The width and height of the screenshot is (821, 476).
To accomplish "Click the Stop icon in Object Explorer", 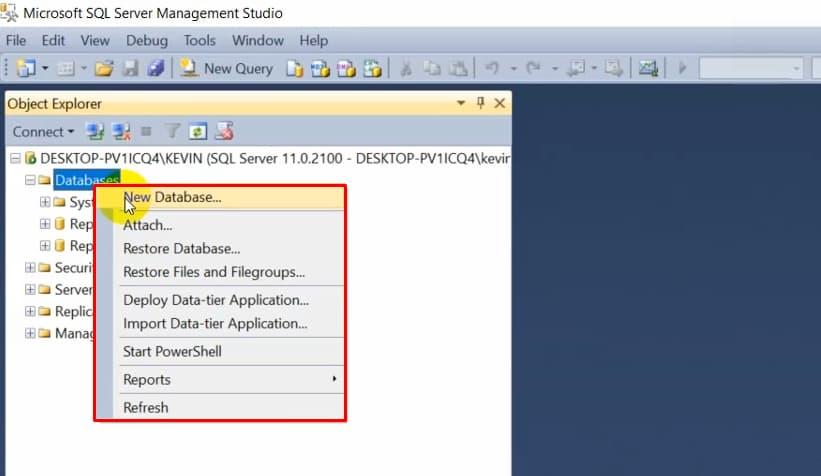I will click(147, 131).
